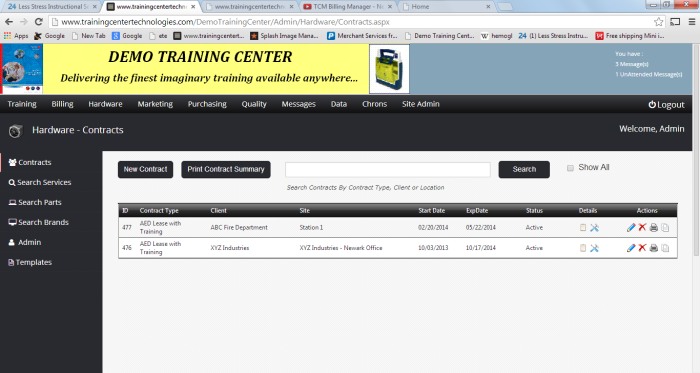The width and height of the screenshot is (700, 373).
Task: Delete contract 476 using red X
Action: (642, 248)
